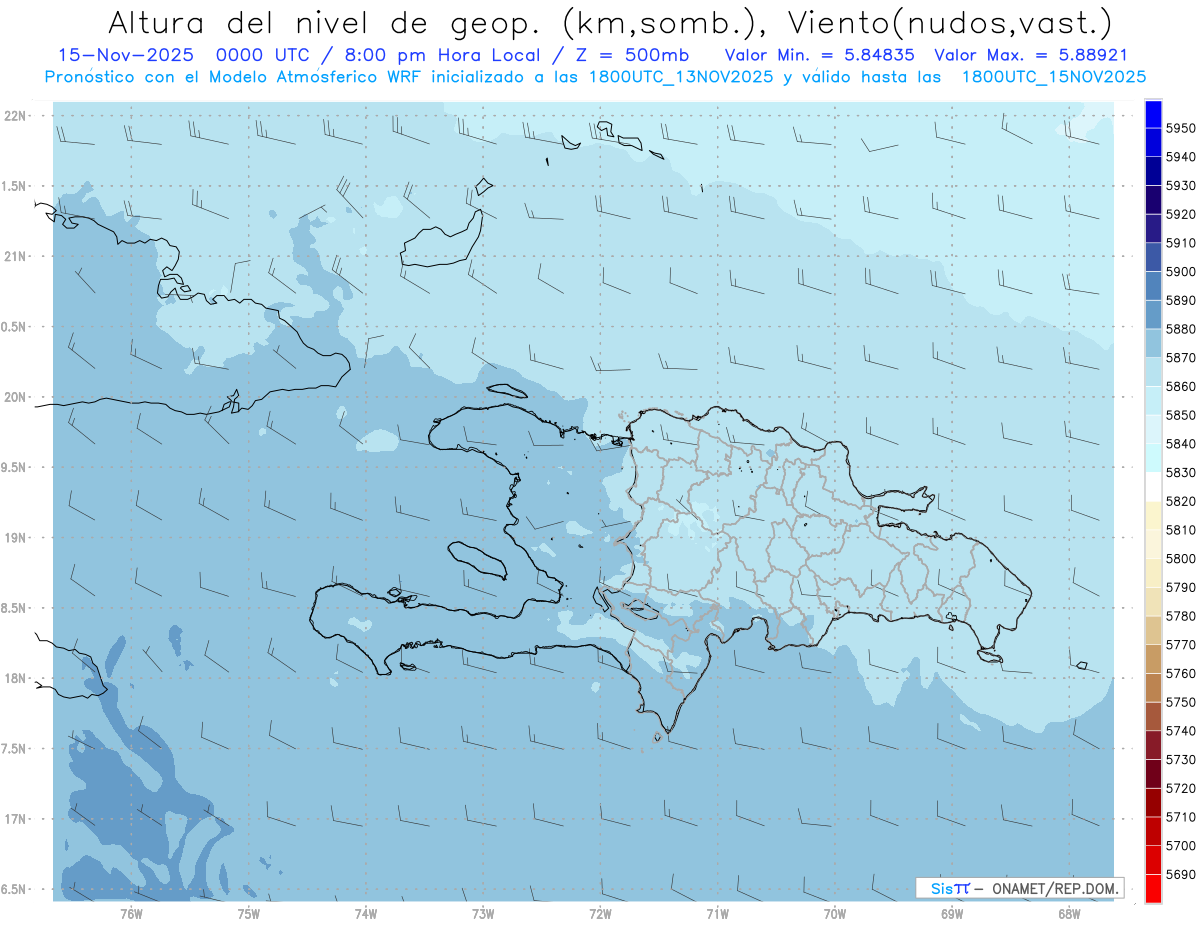Click the '75W' longitude label

249,913
